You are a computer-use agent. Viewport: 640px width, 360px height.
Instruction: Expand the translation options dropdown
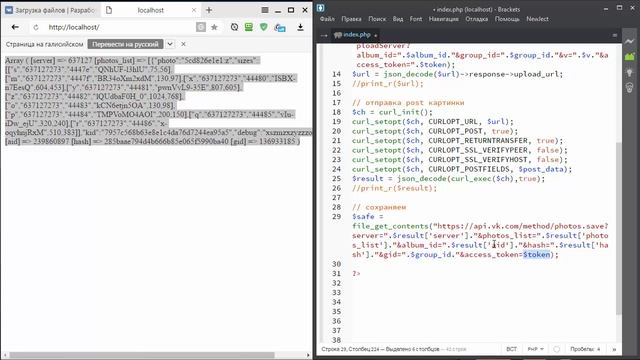point(170,44)
